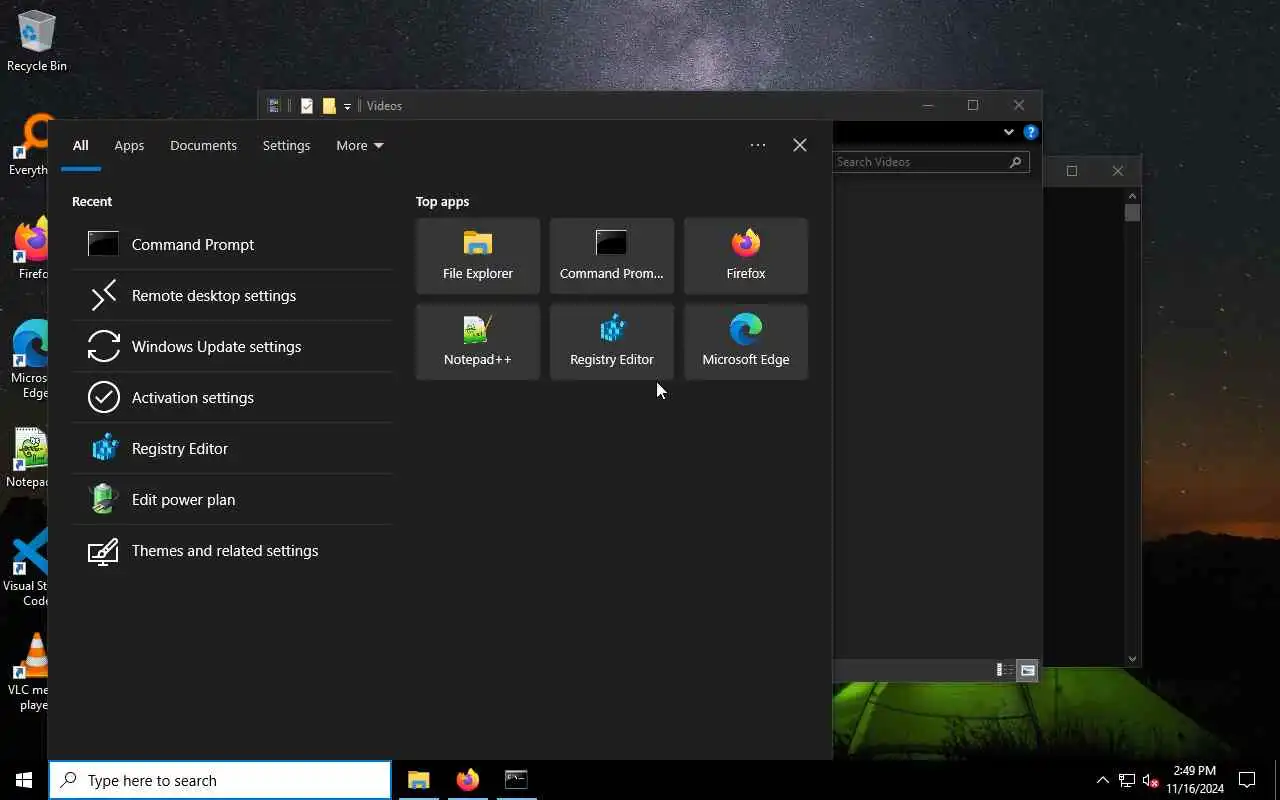Select the Settings search tab
Screen dimensions: 1280x800
tap(286, 146)
